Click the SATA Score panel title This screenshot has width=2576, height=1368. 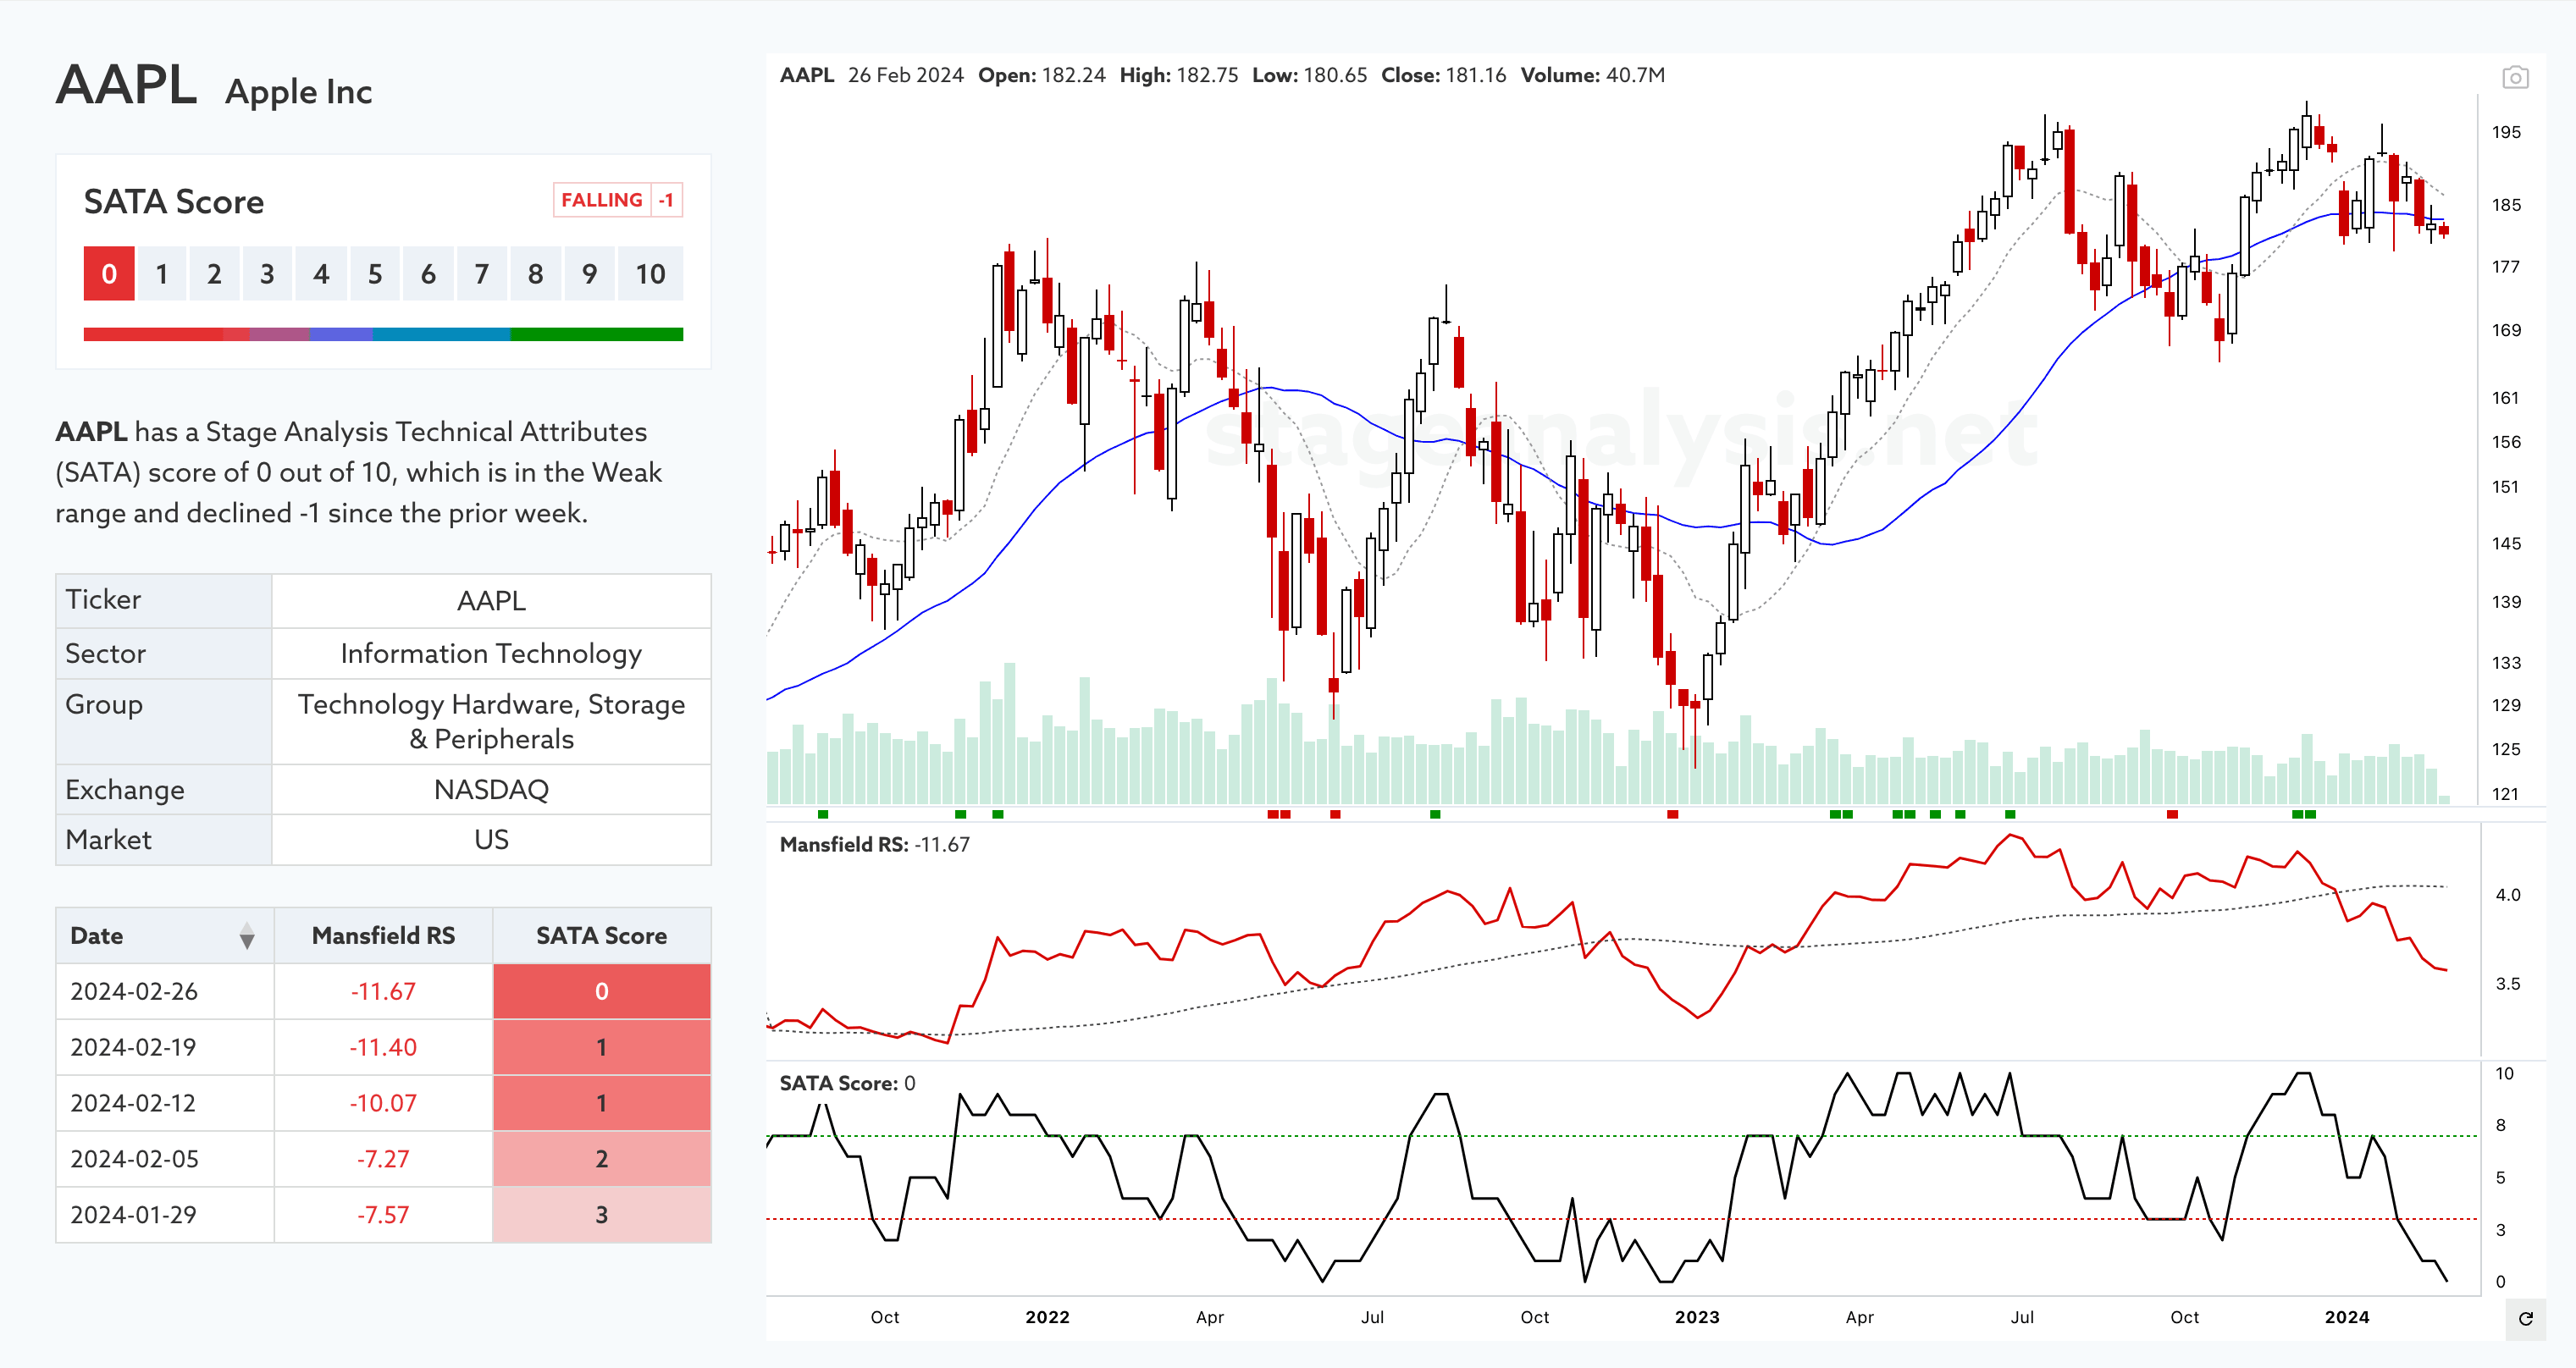(x=174, y=202)
